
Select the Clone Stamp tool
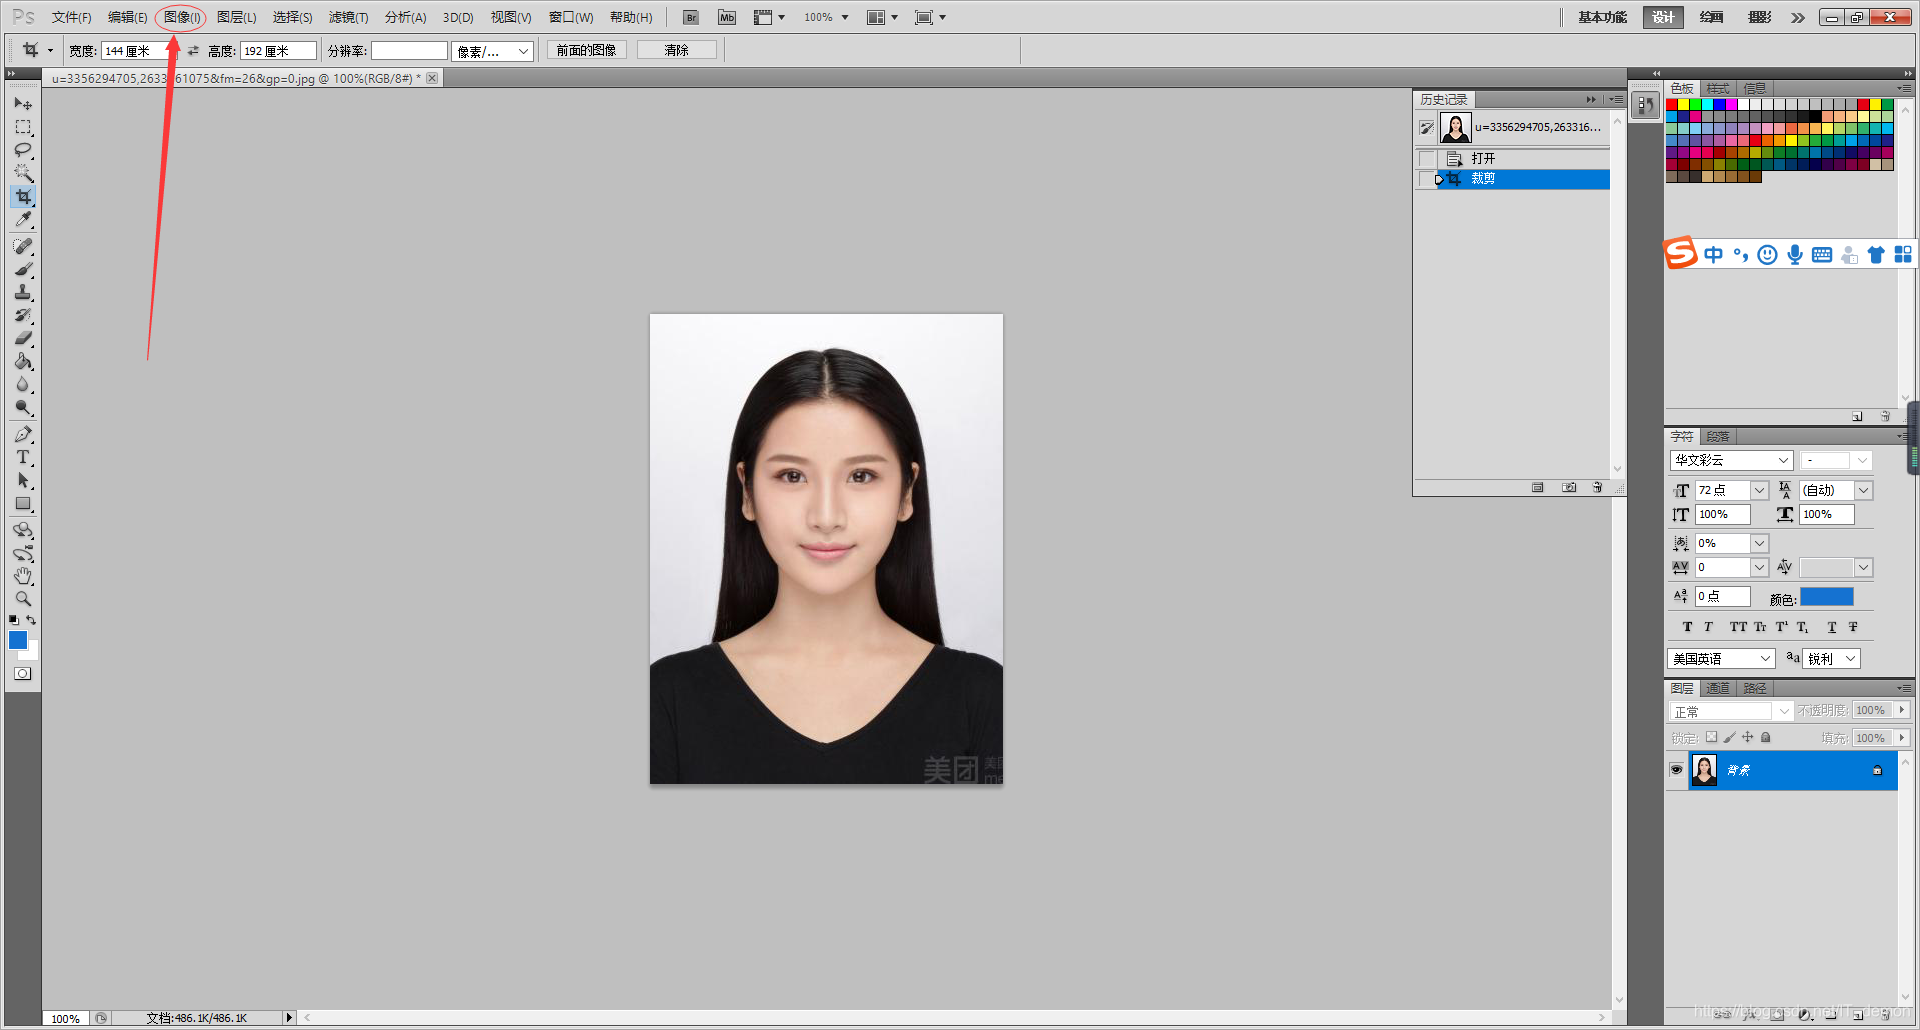click(x=23, y=292)
